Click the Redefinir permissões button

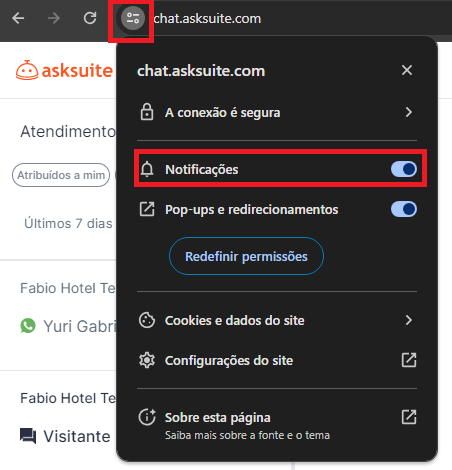coord(246,256)
